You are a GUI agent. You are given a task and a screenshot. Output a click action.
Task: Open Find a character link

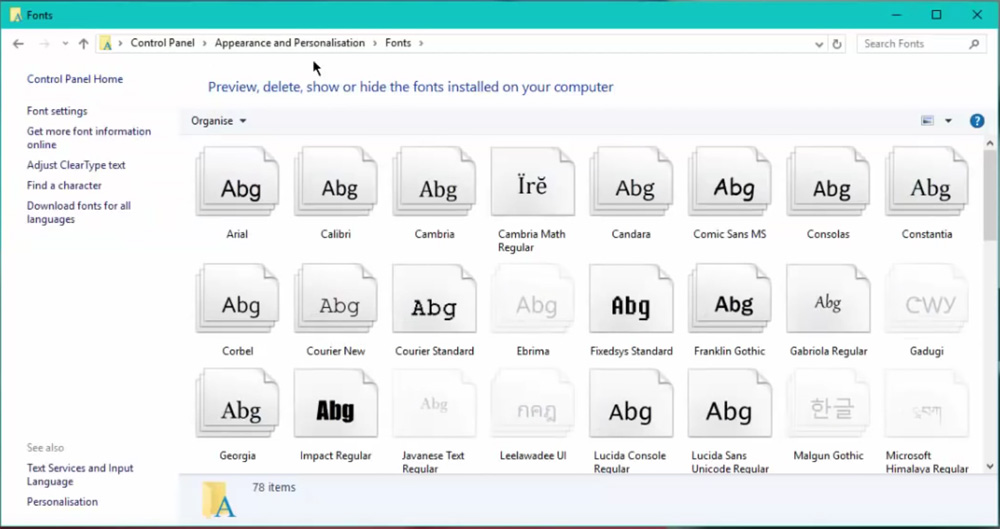64,185
